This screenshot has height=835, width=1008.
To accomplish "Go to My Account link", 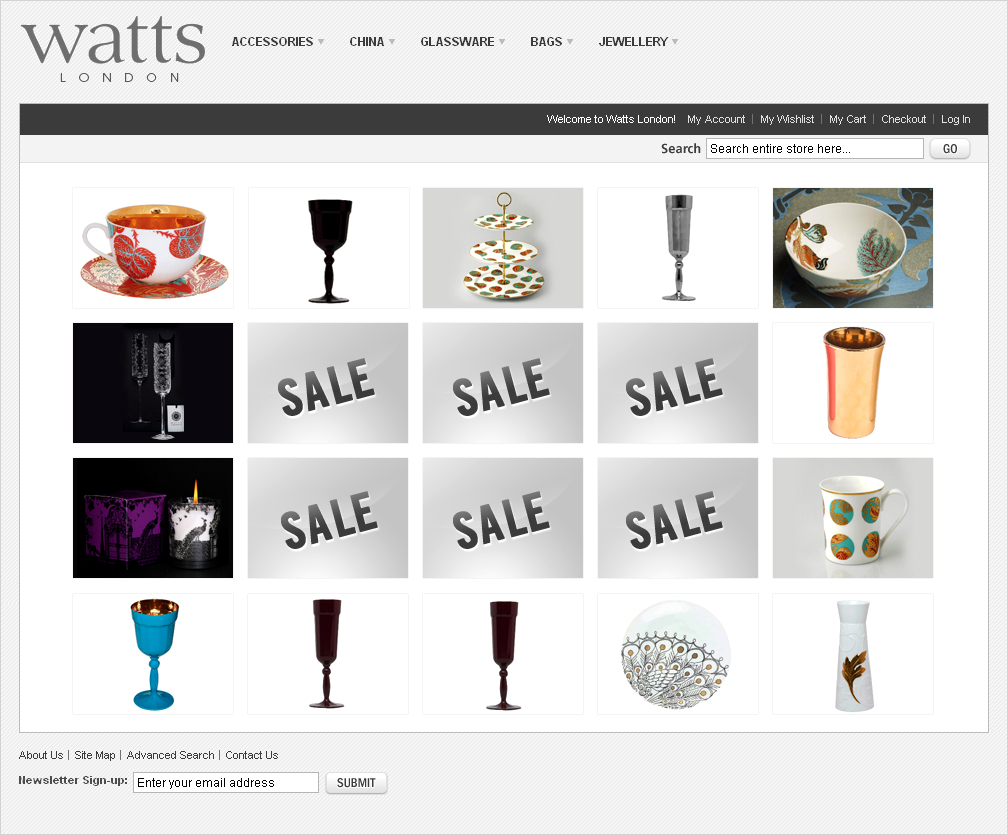I will coord(716,119).
